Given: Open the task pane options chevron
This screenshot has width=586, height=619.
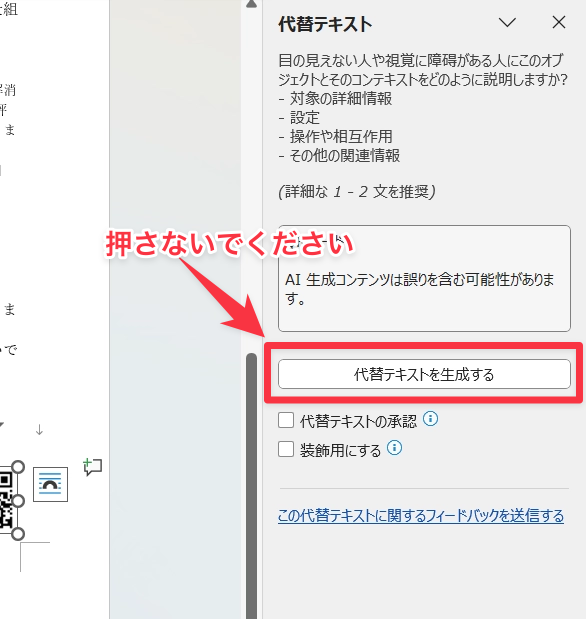Looking at the screenshot, I should pos(507,22).
